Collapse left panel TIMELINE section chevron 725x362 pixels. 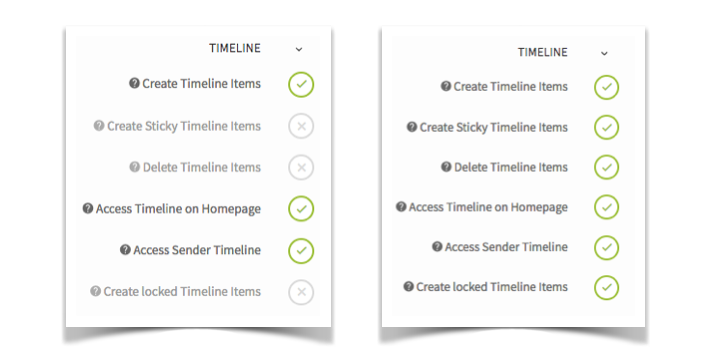299,49
